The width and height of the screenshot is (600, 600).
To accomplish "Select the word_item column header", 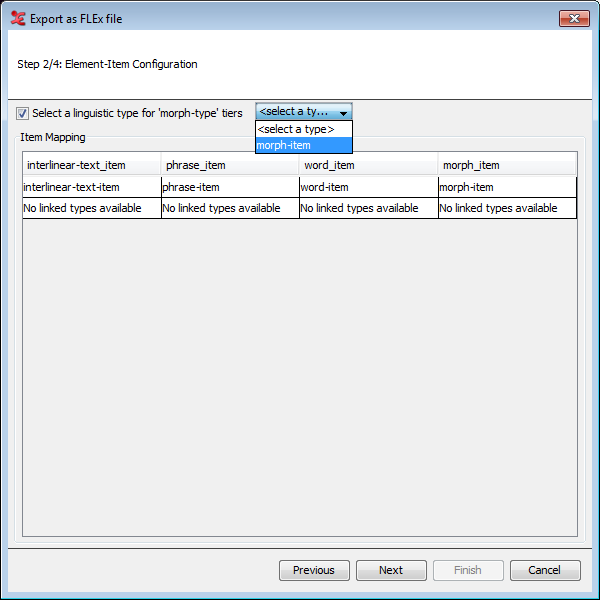I will click(x=368, y=165).
